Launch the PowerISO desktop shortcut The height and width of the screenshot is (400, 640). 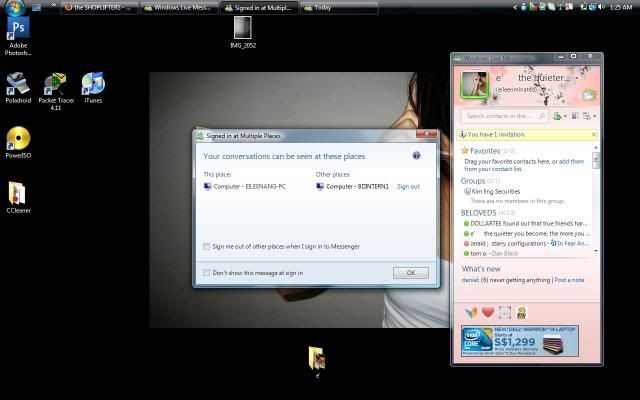coord(18,143)
